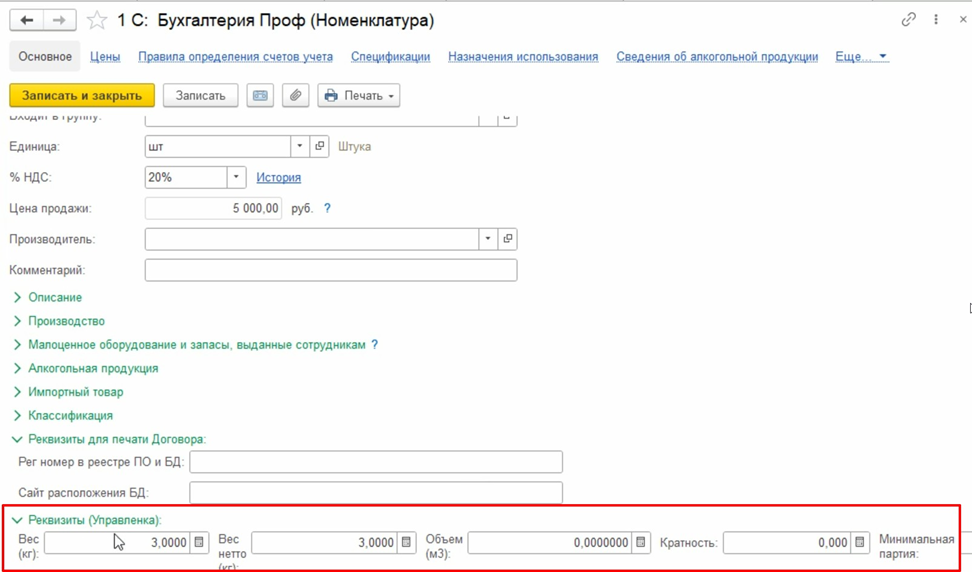Click the Записать и закрыть button
972x572 pixels.
point(82,95)
